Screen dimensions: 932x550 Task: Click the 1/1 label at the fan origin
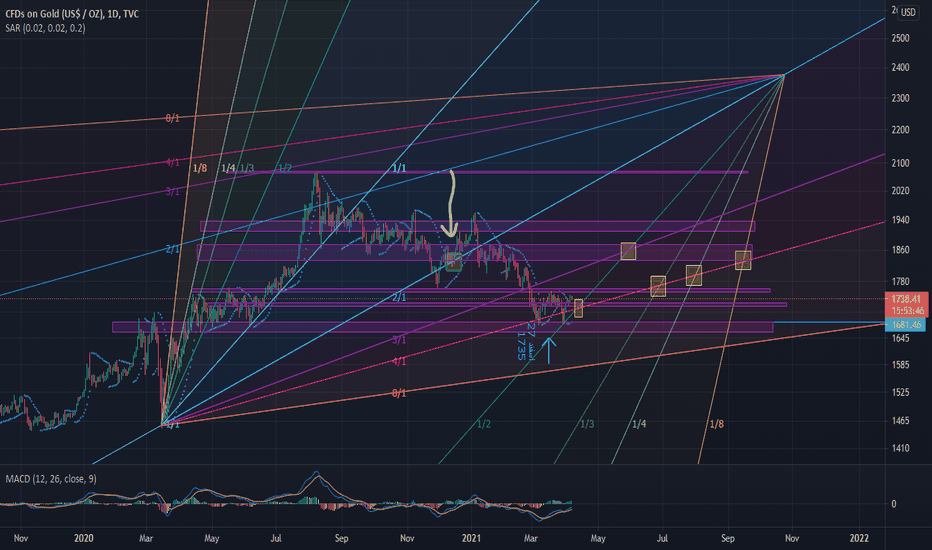pos(172,425)
